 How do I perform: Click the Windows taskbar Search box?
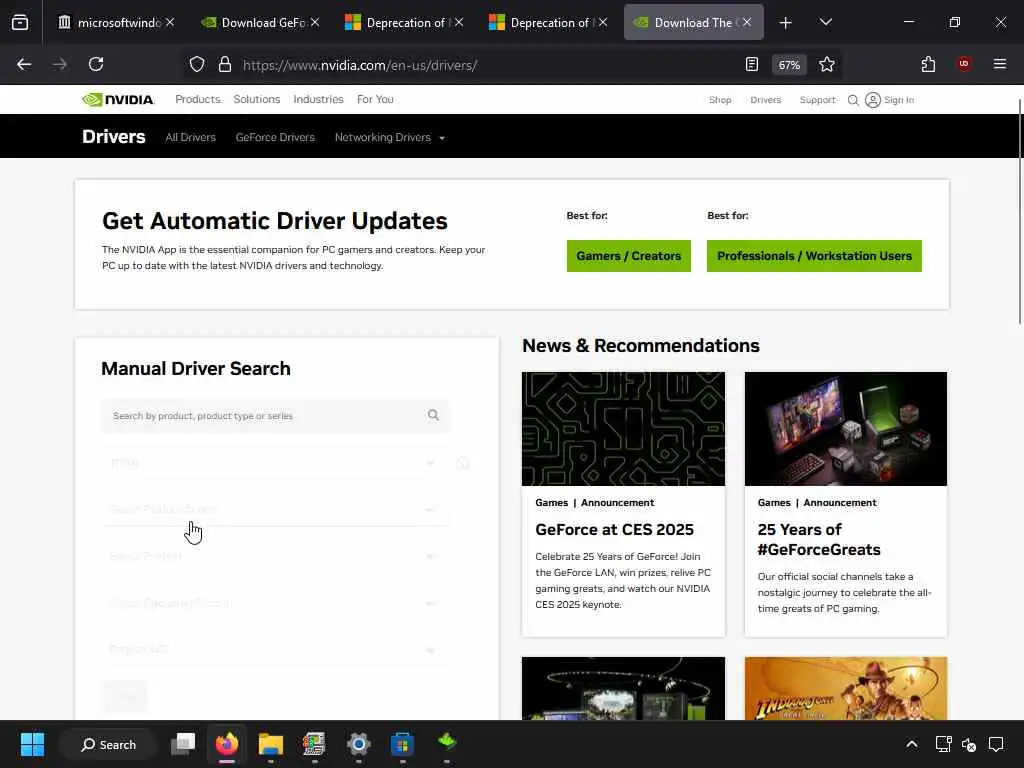pos(108,744)
